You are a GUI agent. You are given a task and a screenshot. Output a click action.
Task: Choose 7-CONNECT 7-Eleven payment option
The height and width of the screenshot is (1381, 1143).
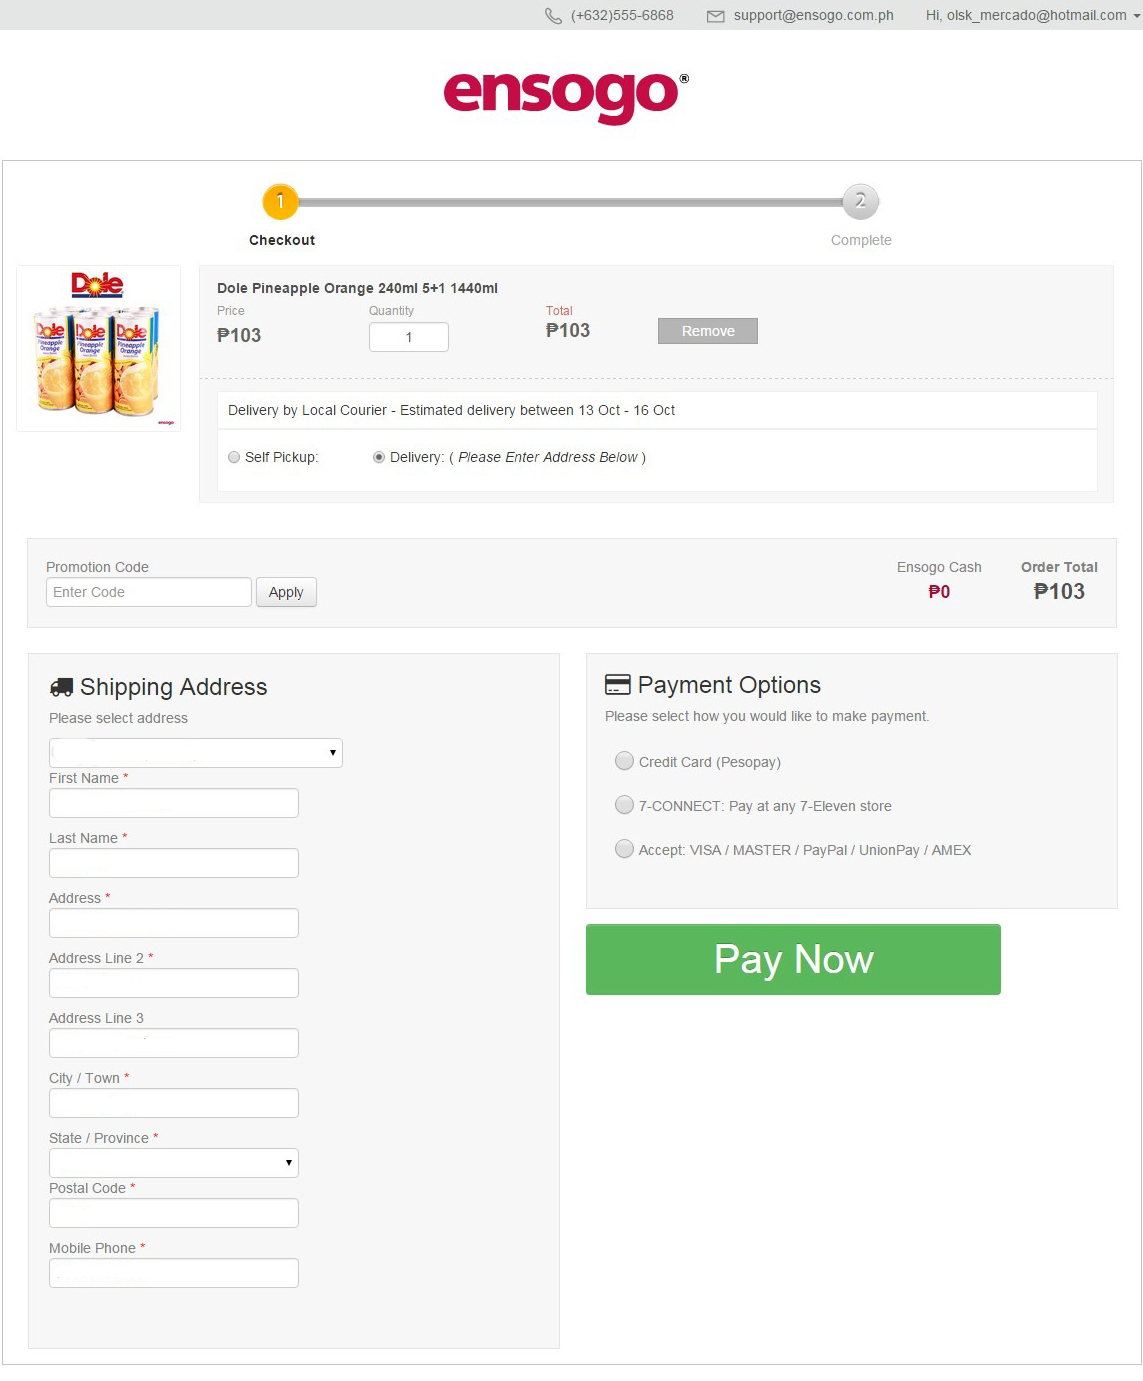[624, 805]
